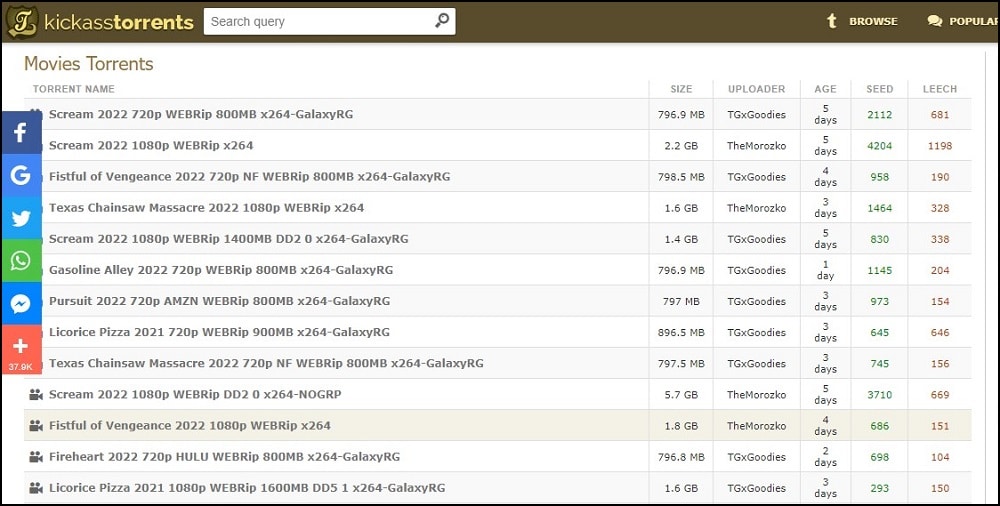
Task: Open Scream 2022 1080p WEBRip x264 torrent
Action: pos(151,145)
